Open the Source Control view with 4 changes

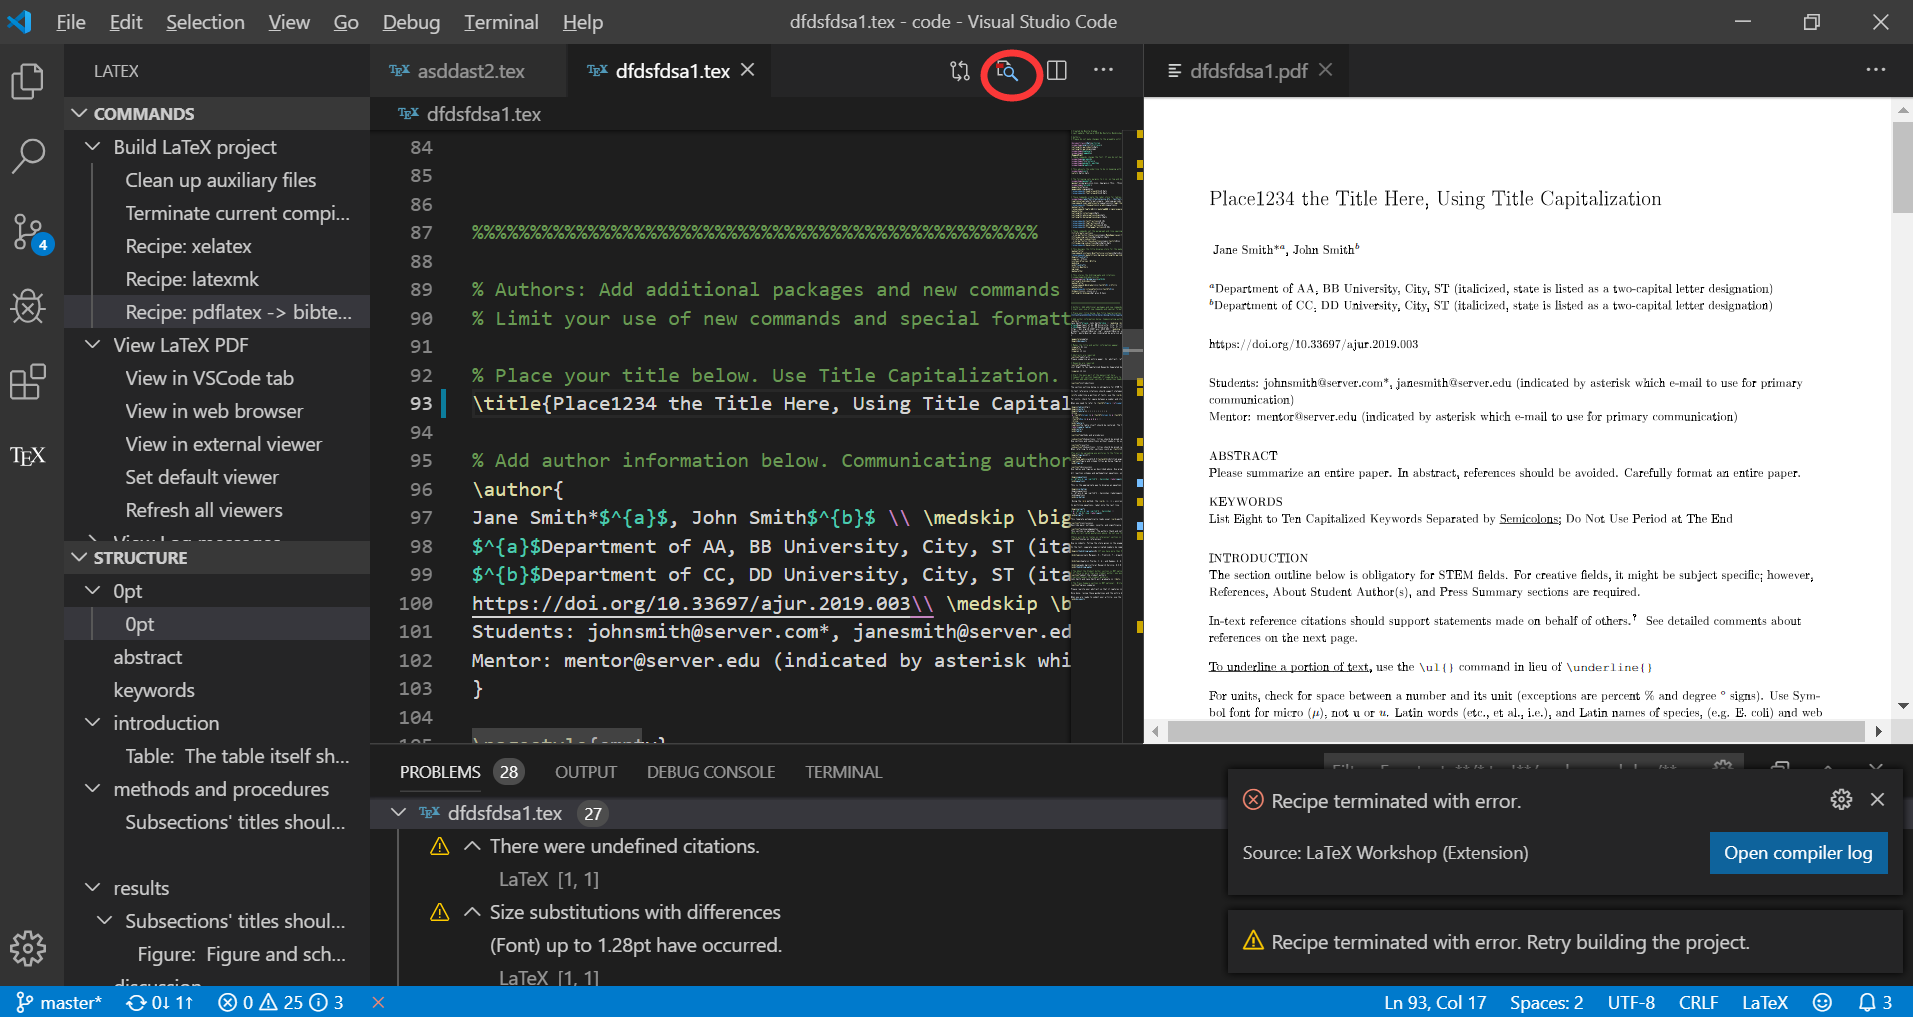(27, 232)
